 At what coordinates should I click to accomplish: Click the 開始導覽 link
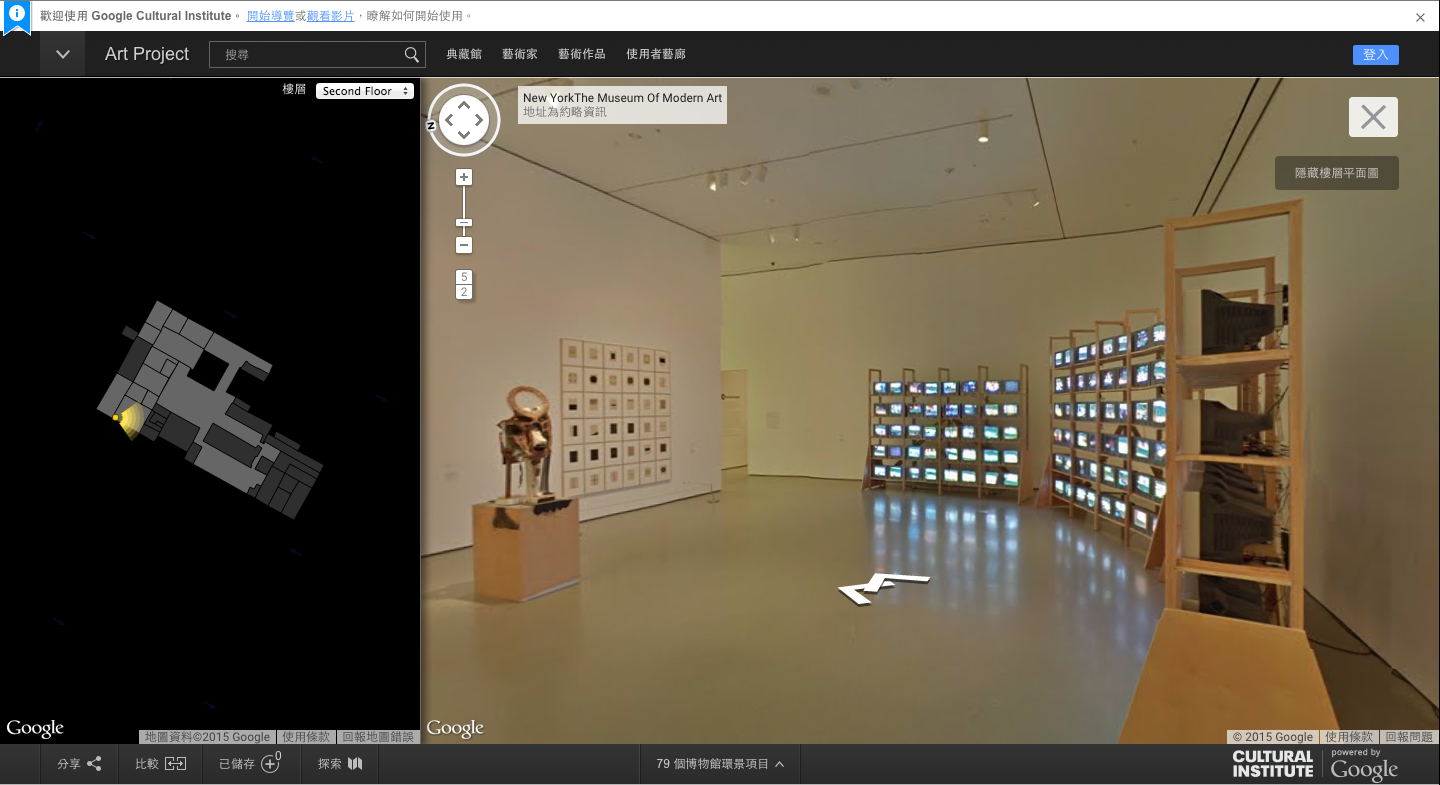270,16
